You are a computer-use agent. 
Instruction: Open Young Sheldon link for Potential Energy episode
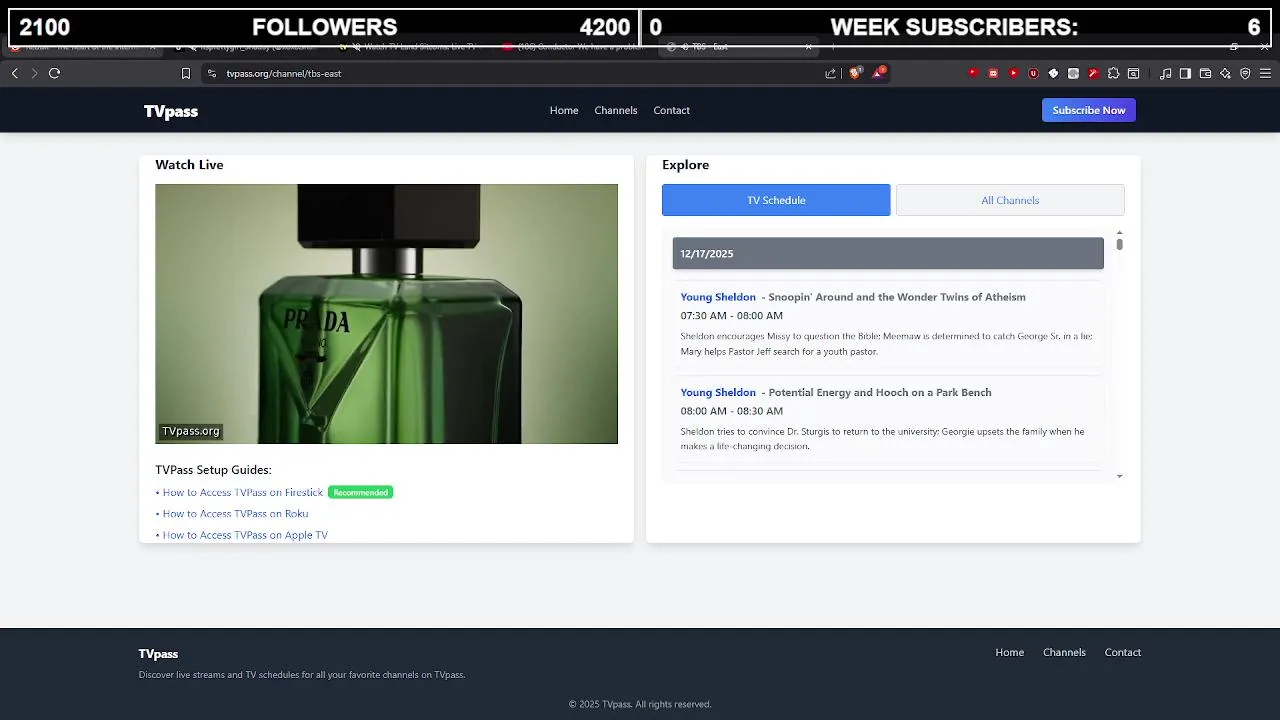point(718,392)
